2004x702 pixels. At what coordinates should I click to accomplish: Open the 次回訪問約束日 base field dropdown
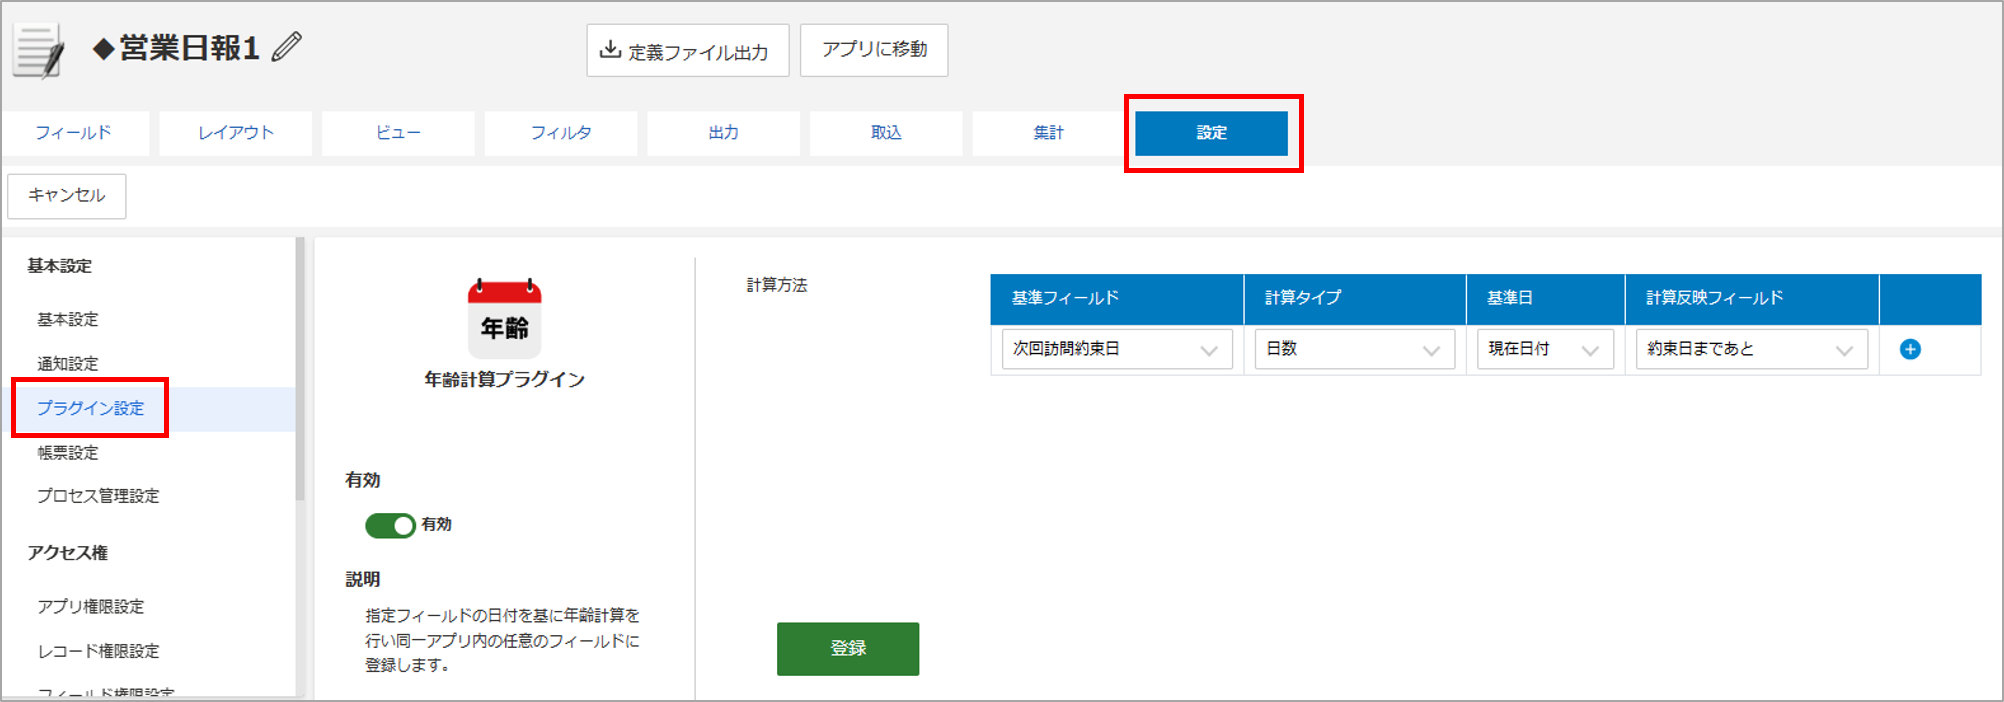tap(1117, 349)
